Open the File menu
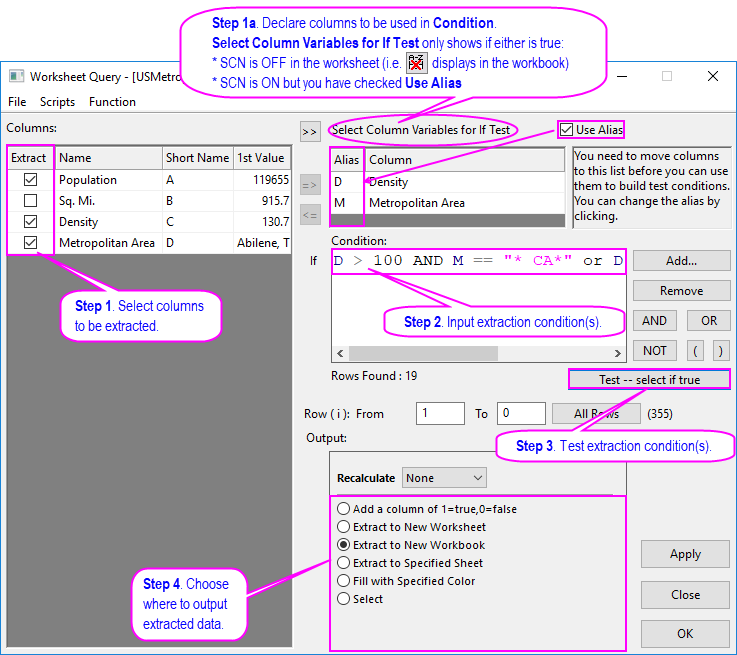 [17, 102]
